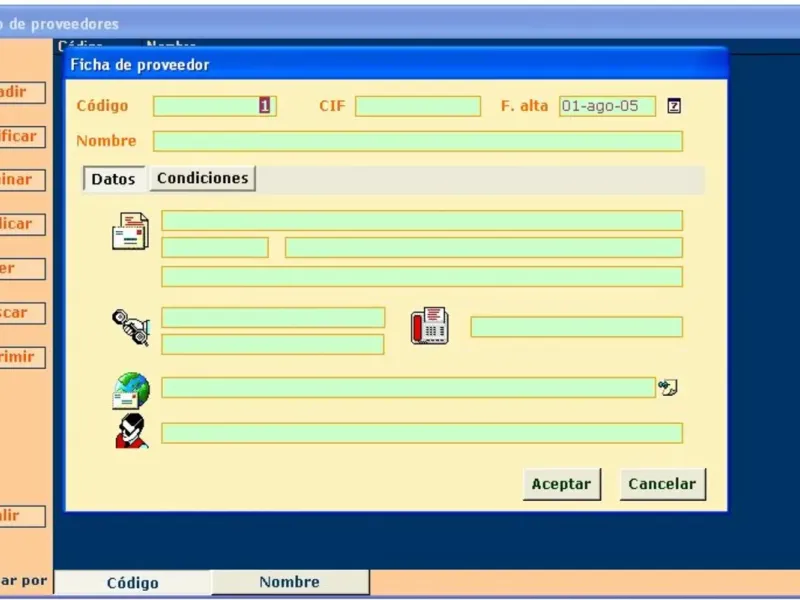This screenshot has height=600, width=800.
Task: Click the telephone handset icon
Action: (131, 327)
